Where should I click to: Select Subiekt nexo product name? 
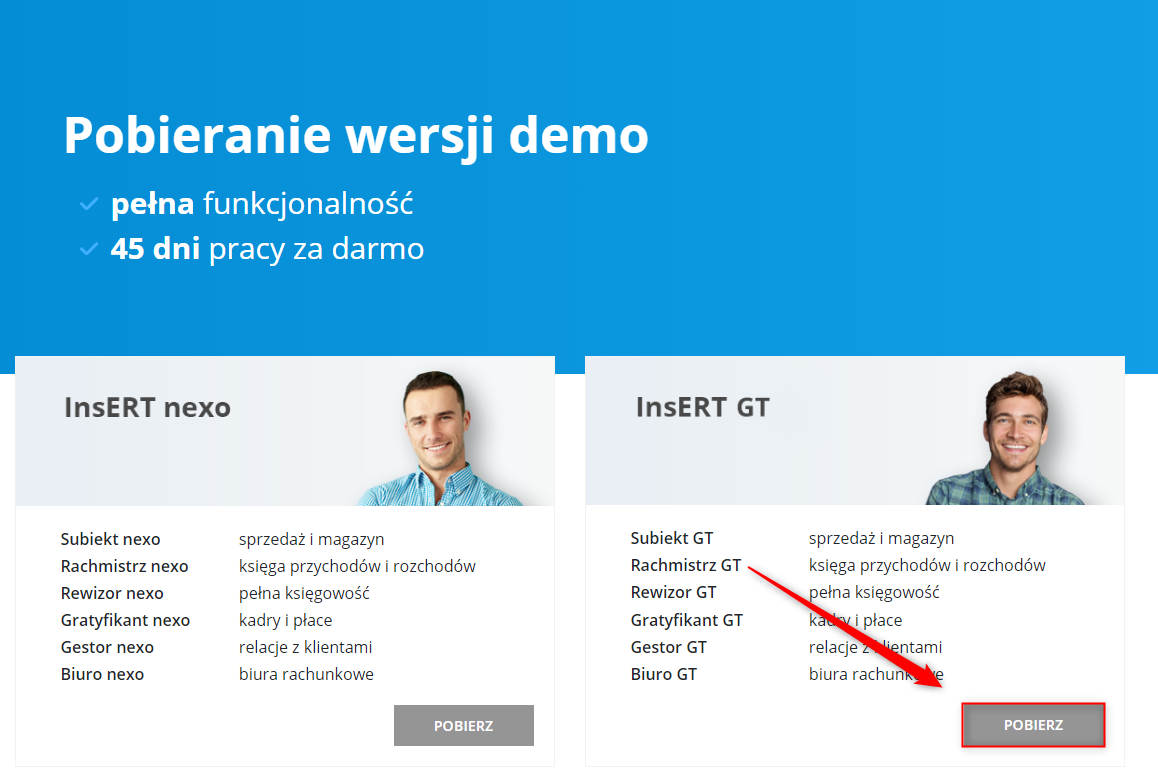[x=111, y=539]
